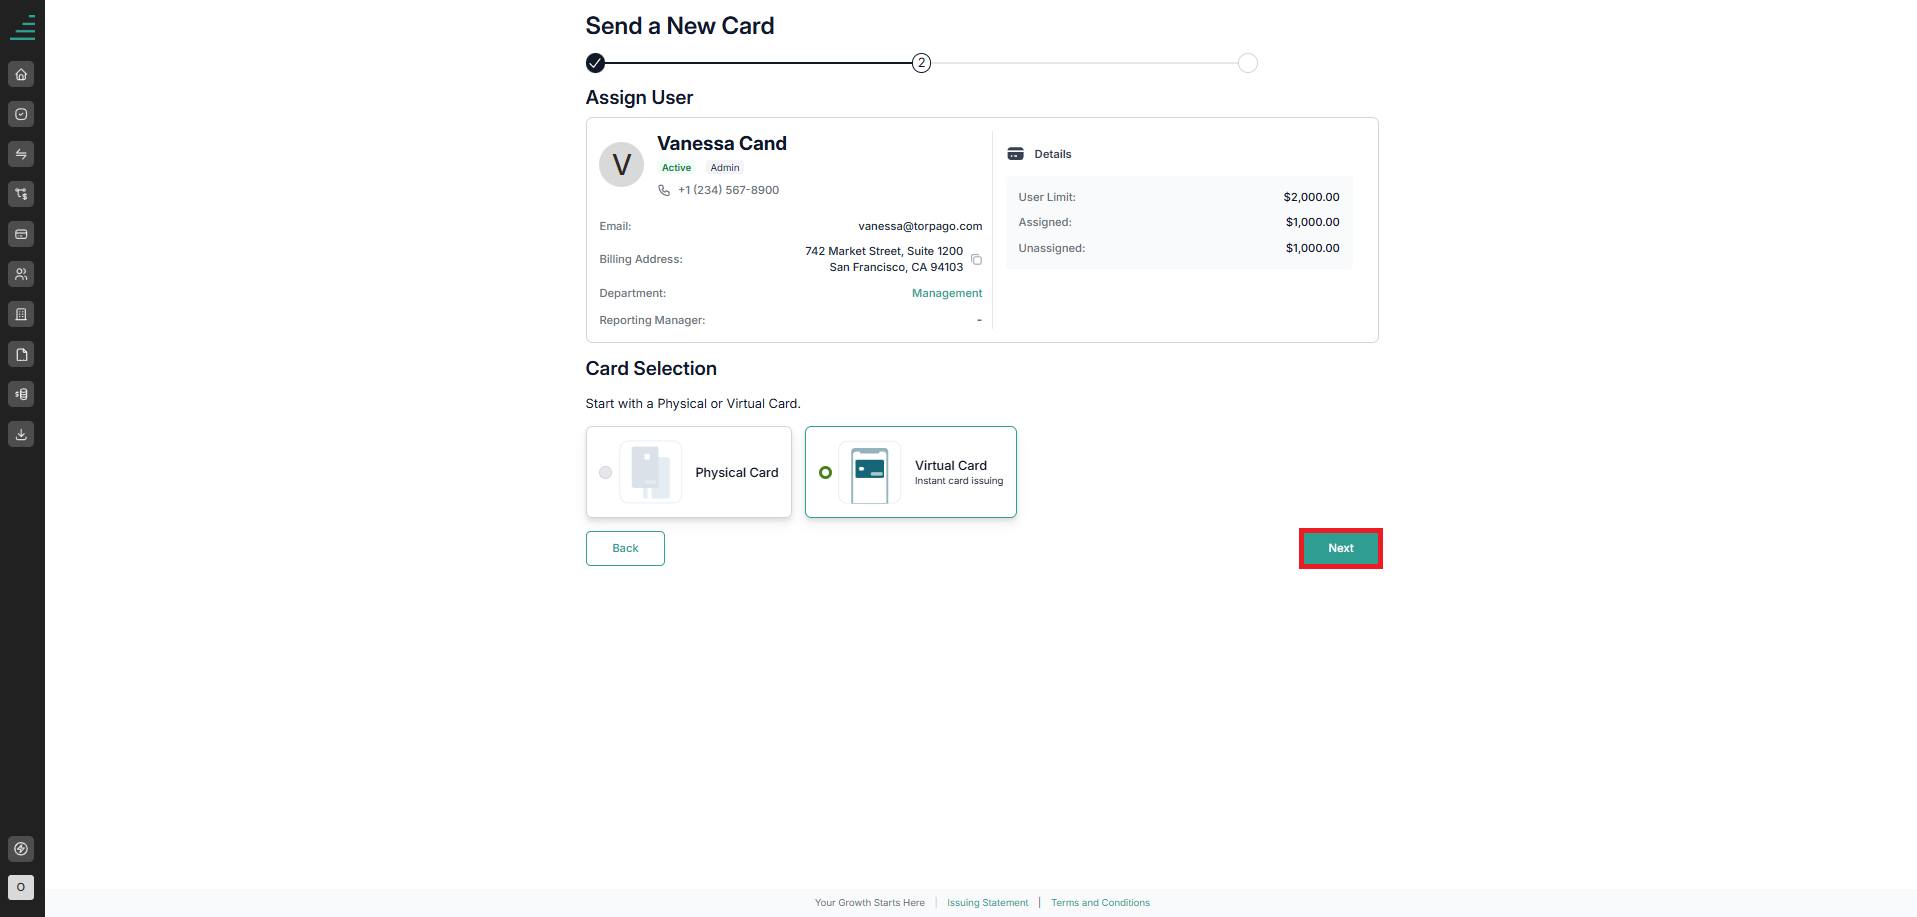Click the Next button

[x=1341, y=548]
